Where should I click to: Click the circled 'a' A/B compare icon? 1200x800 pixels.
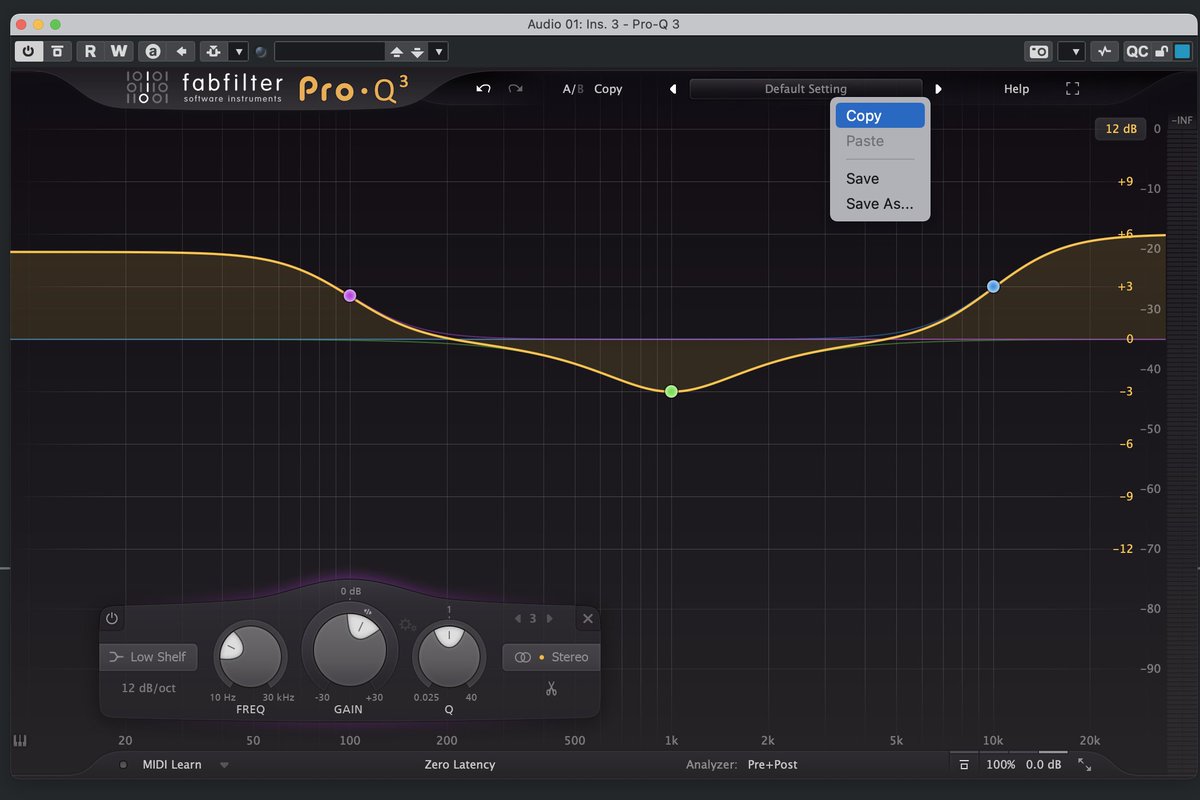coord(152,51)
